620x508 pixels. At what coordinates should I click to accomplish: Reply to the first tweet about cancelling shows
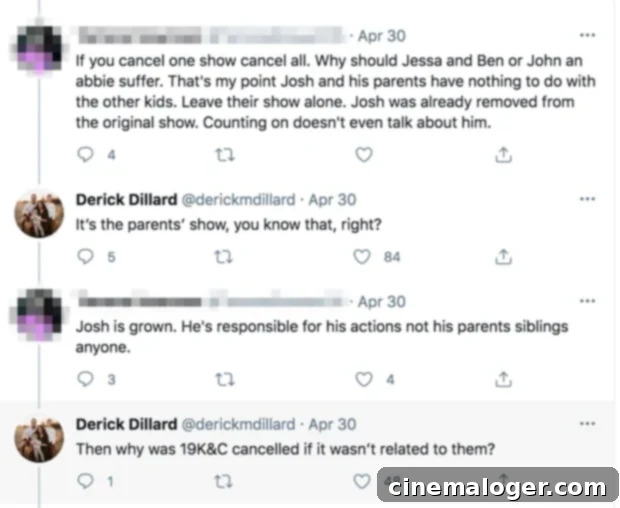(86, 154)
